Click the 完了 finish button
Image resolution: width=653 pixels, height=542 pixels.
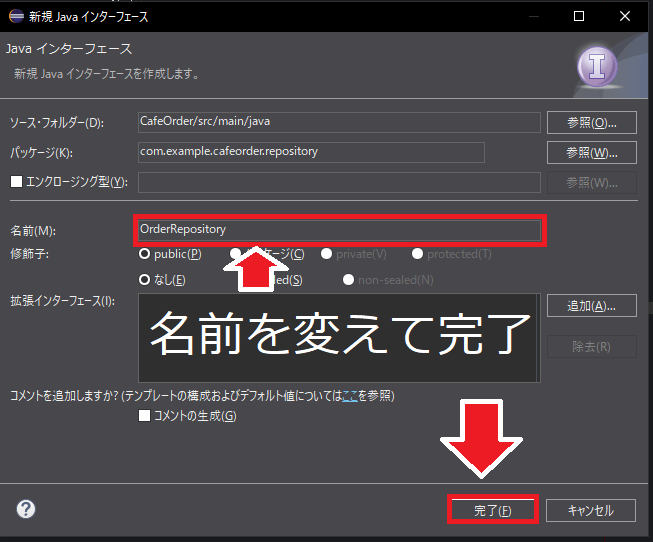[x=492, y=510]
